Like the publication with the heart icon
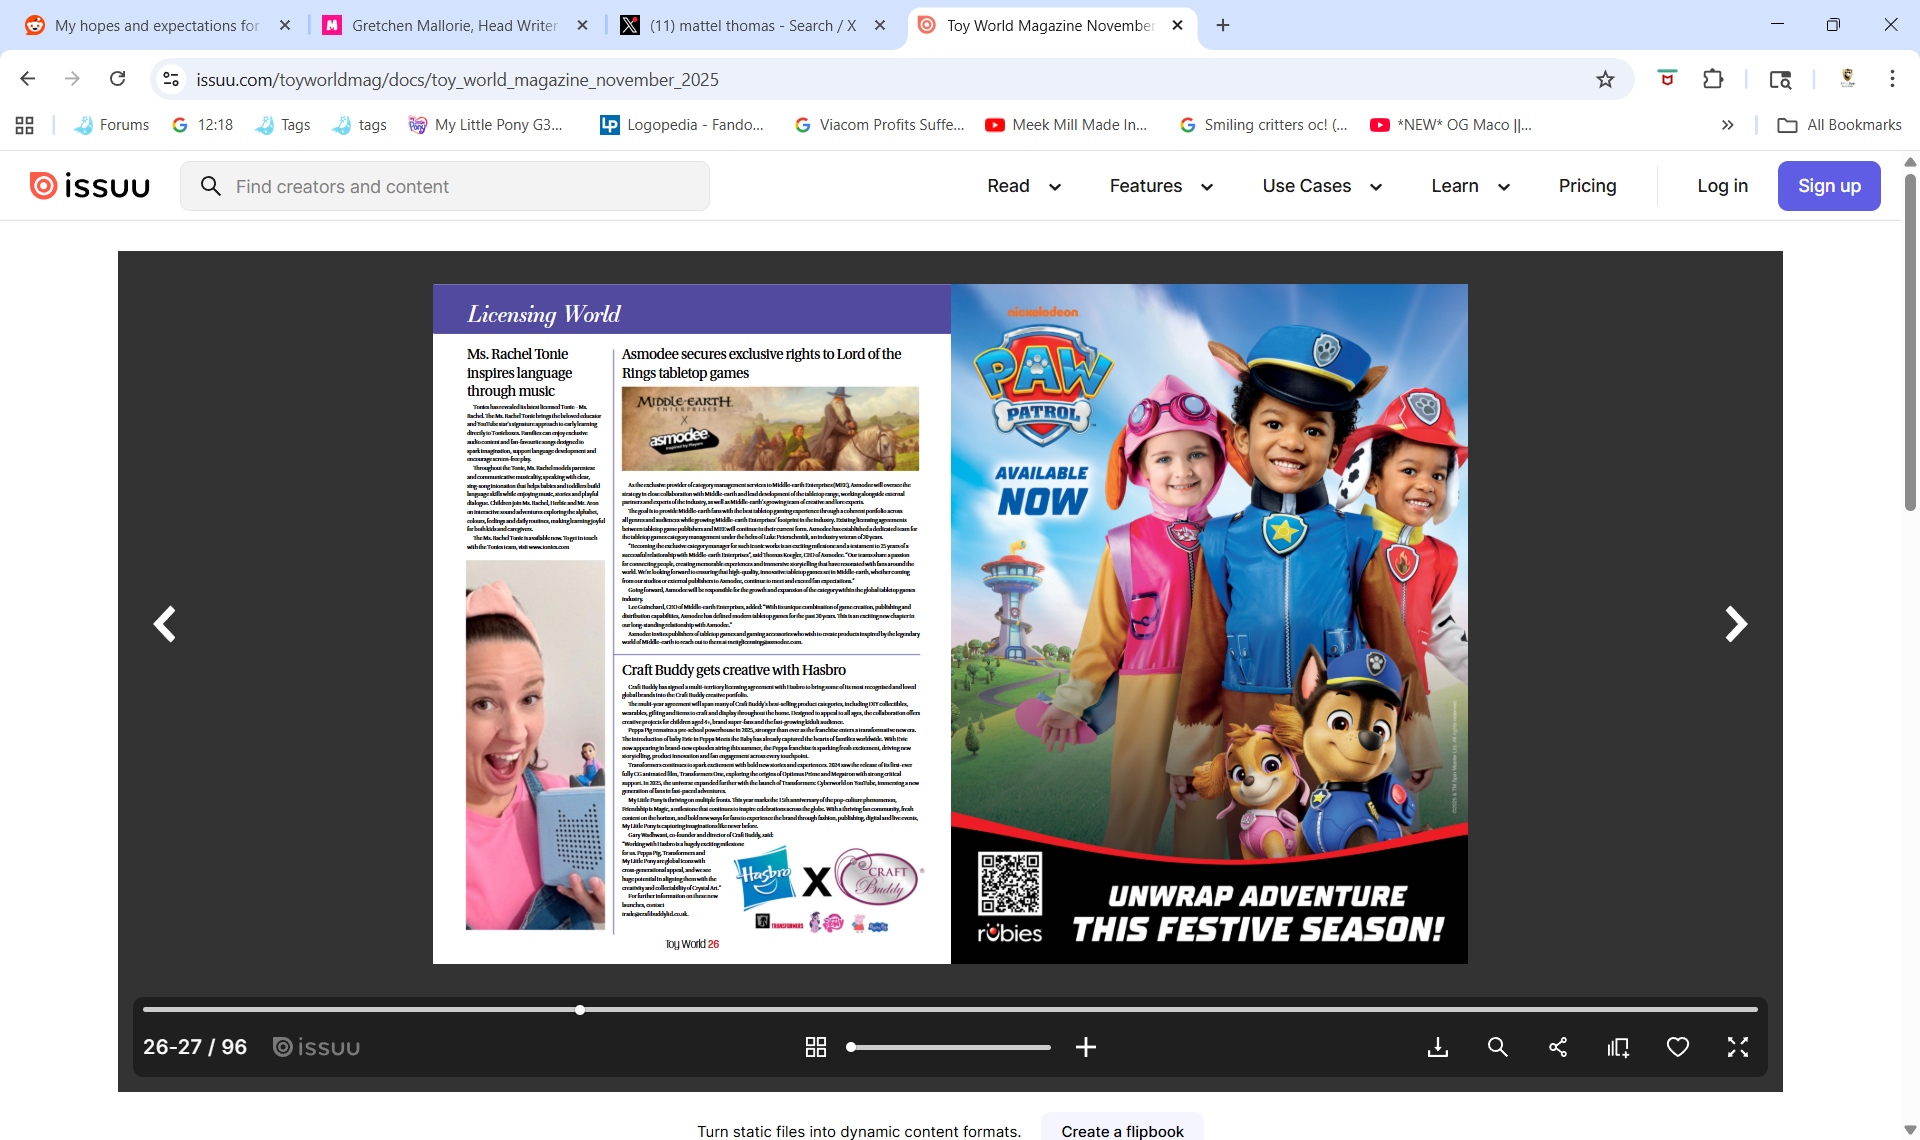Image resolution: width=1920 pixels, height=1140 pixels. [1678, 1047]
